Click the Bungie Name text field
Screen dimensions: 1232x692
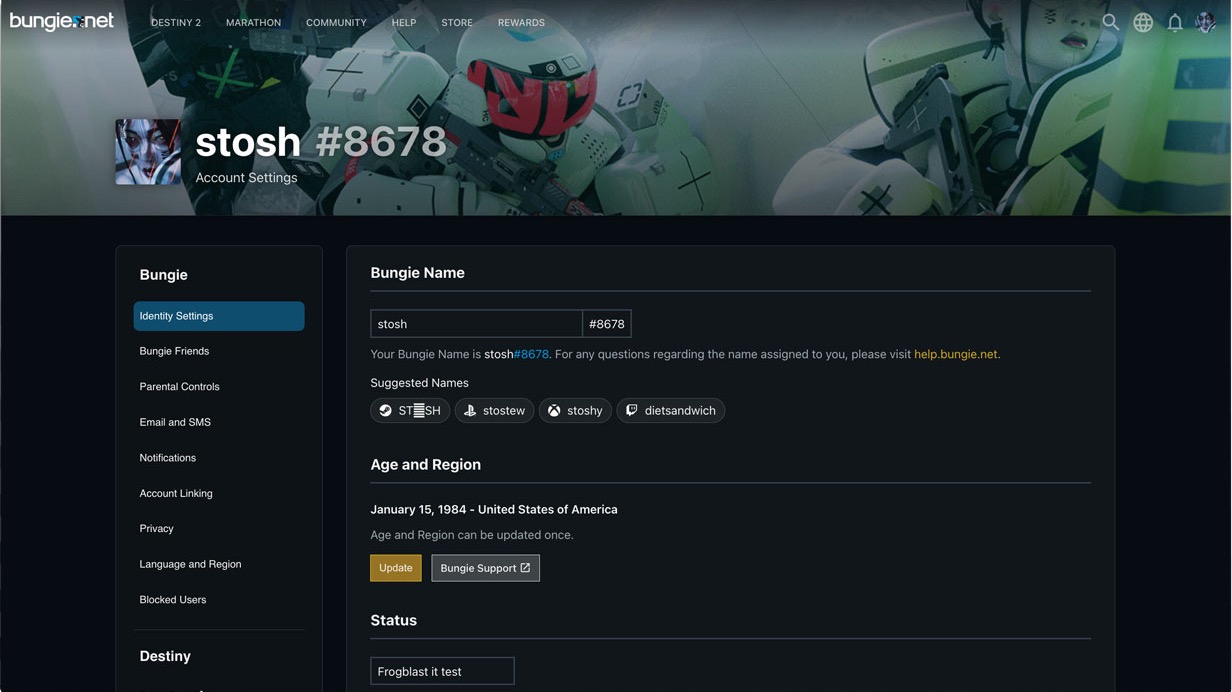click(476, 324)
